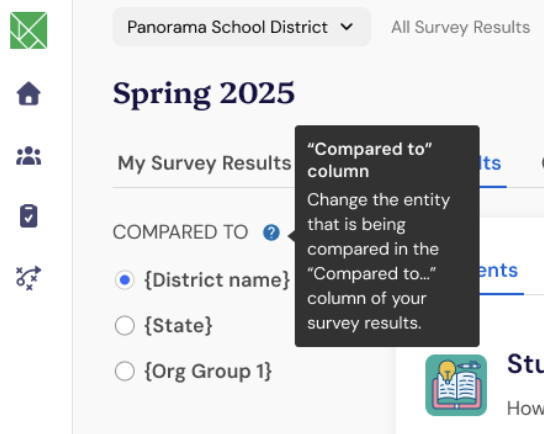Select the {District name} radio button
544x434 pixels.
(125, 280)
